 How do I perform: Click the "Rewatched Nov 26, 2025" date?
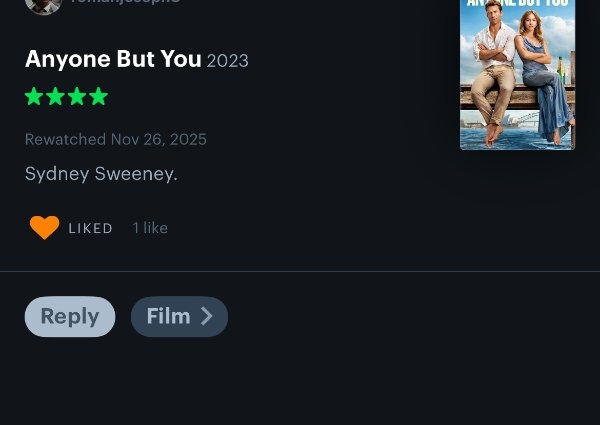point(115,140)
